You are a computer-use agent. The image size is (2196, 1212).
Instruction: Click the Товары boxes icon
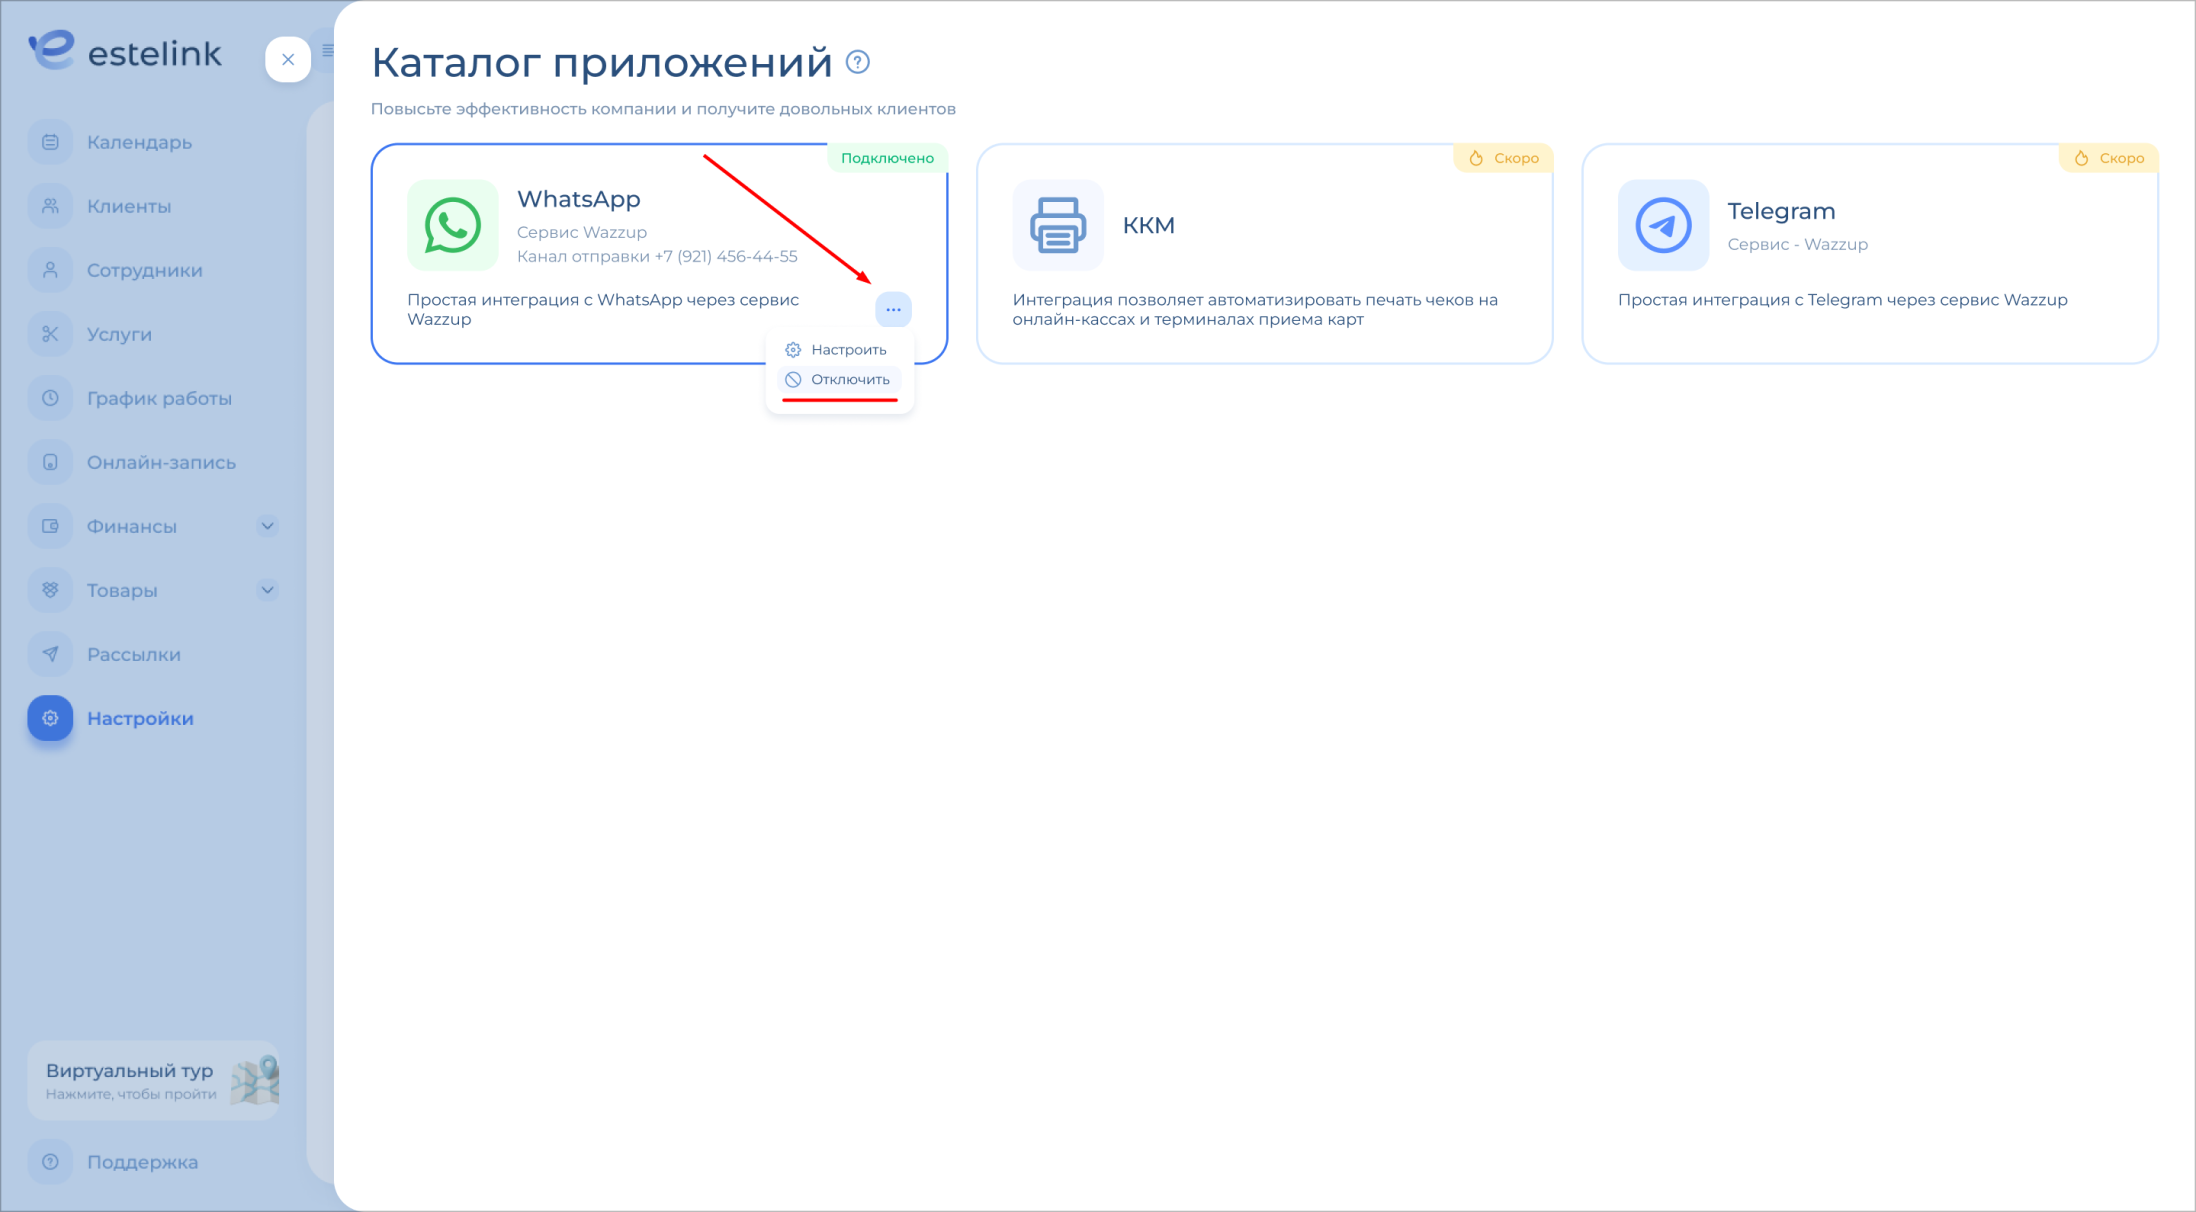(50, 590)
